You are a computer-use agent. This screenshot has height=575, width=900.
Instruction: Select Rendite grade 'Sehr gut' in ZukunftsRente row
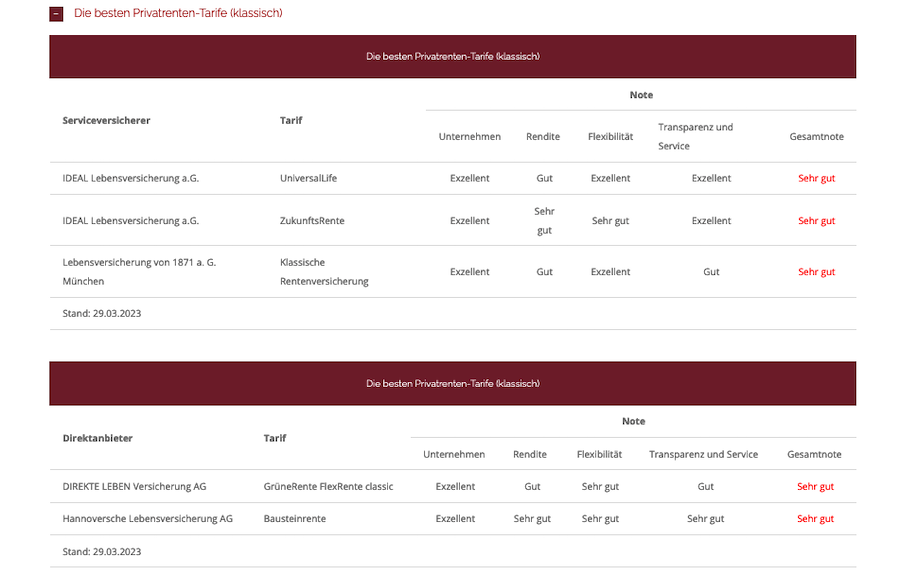[544, 221]
